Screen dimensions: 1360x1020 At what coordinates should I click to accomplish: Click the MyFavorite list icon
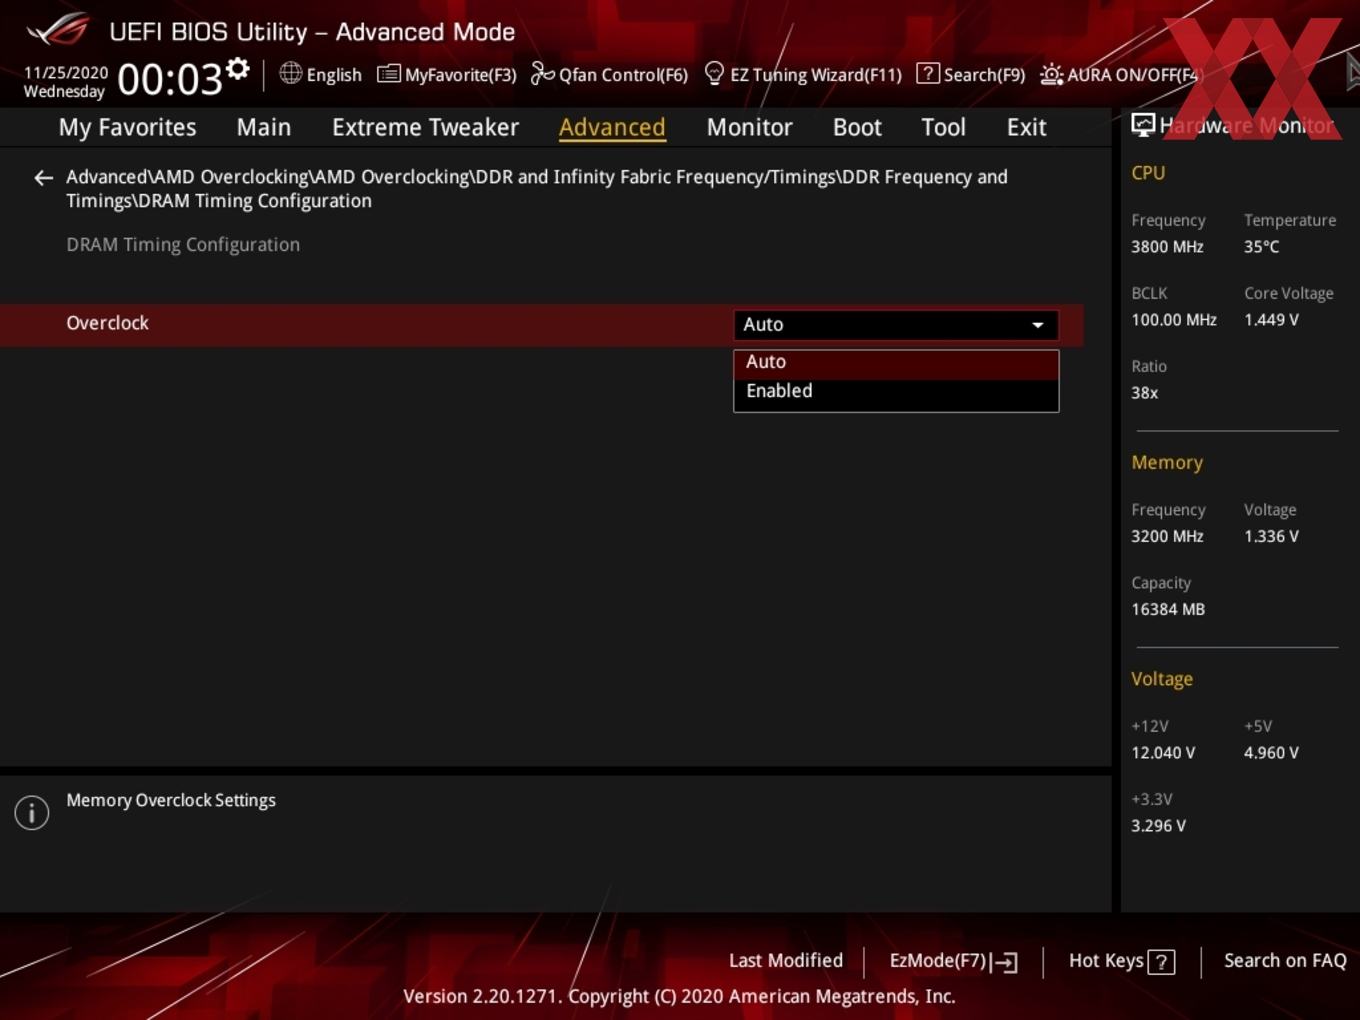pos(388,74)
